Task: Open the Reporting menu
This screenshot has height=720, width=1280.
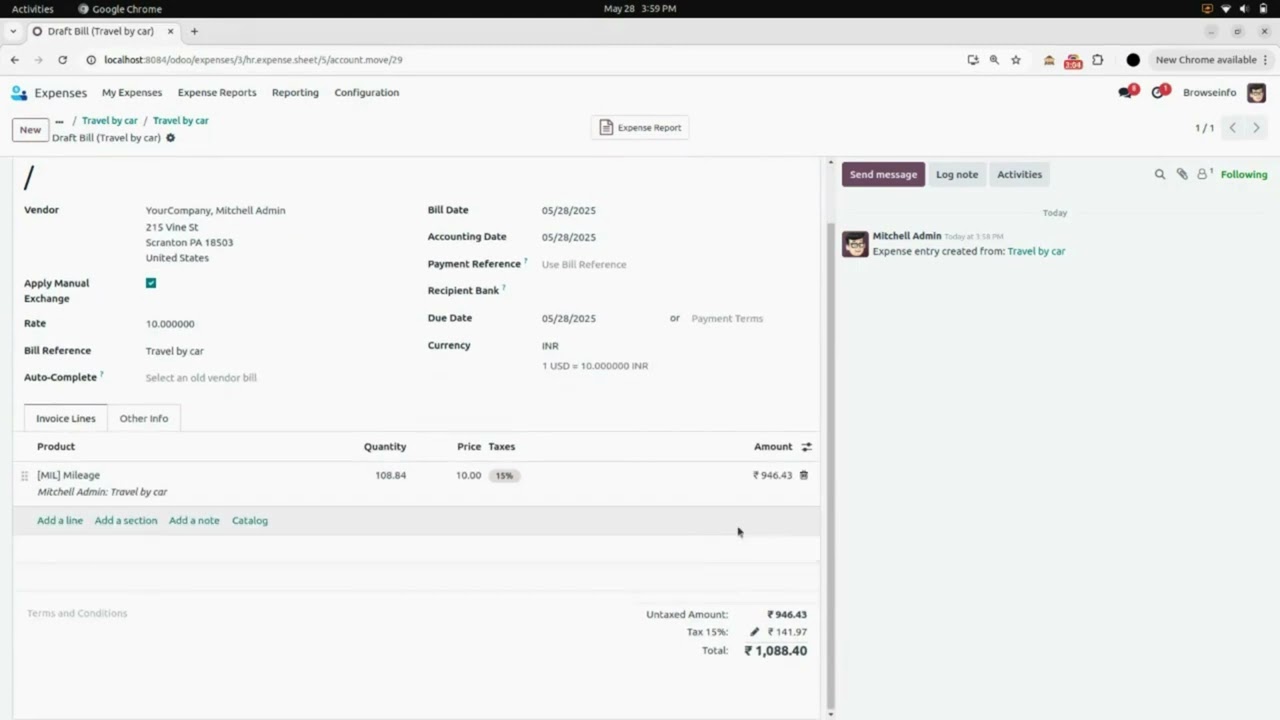Action: 295,93
